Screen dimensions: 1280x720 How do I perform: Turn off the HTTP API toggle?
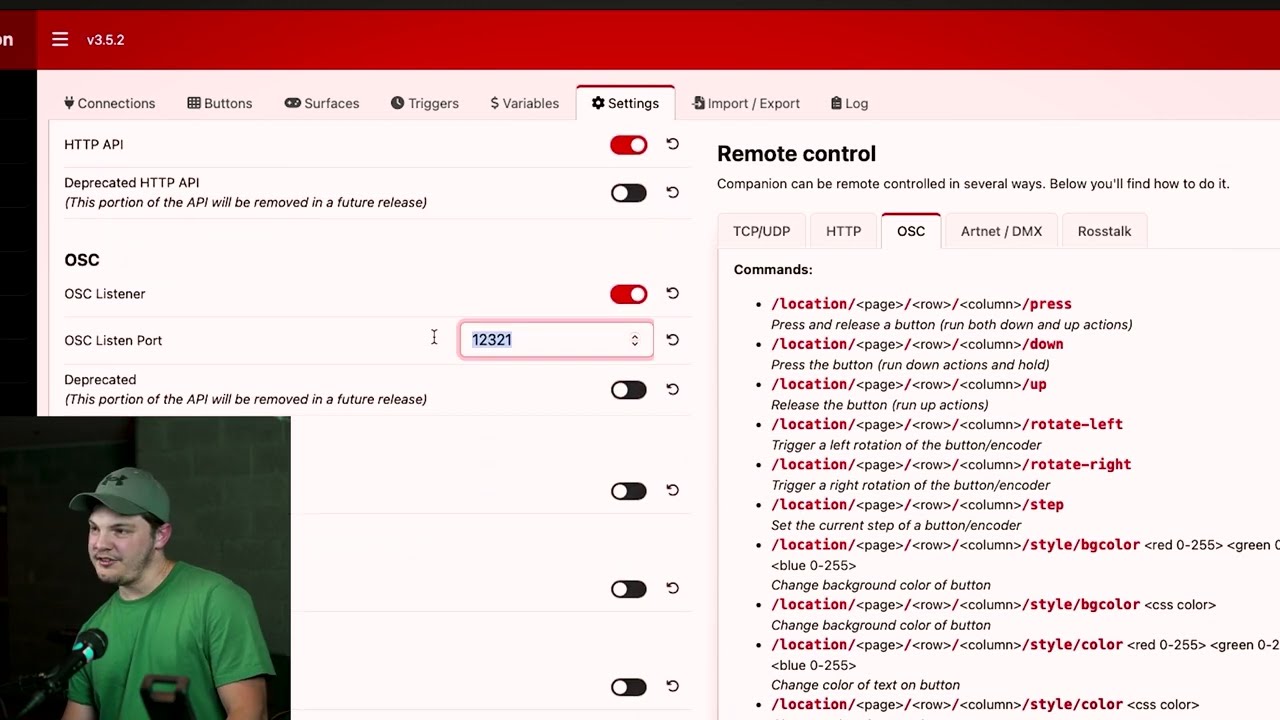tap(629, 145)
